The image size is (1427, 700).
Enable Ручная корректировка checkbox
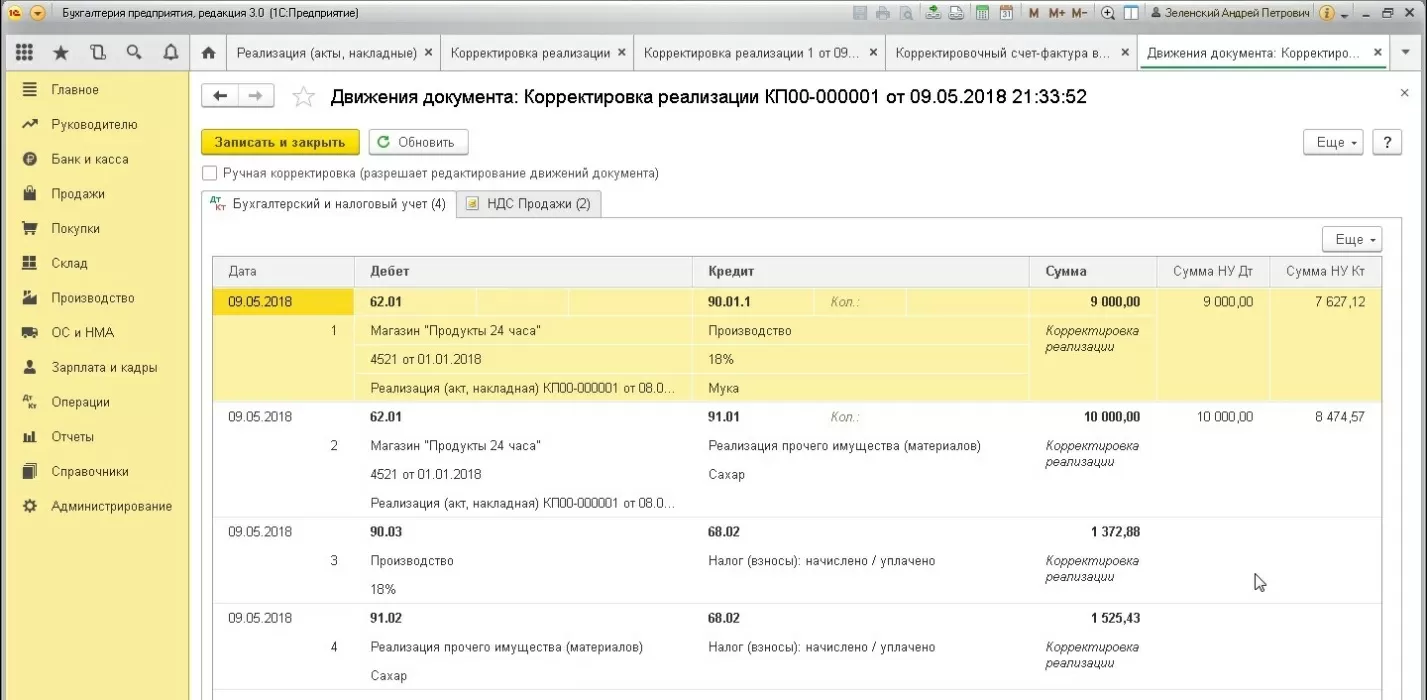(210, 173)
